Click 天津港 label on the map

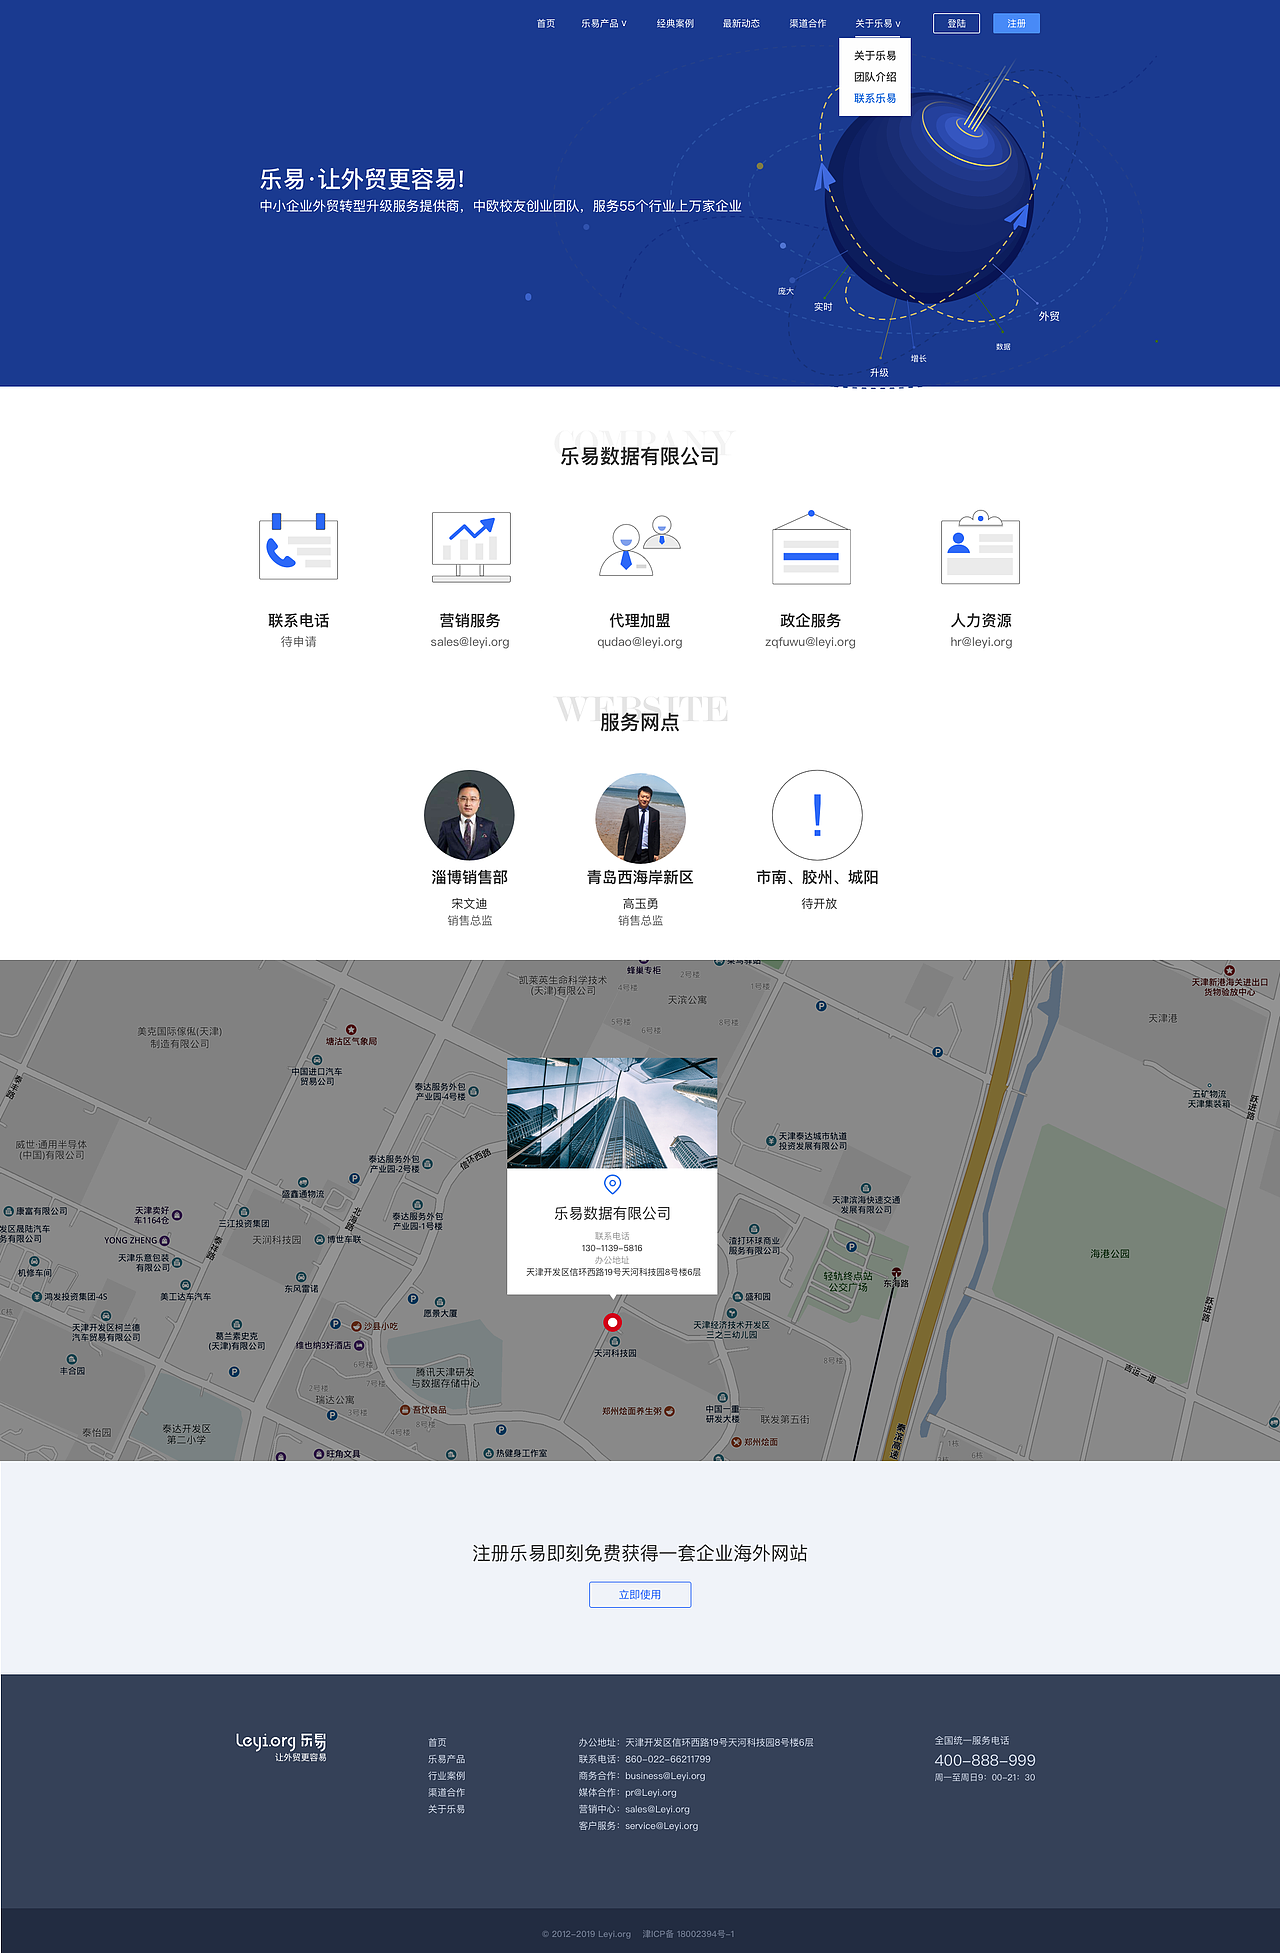click(1163, 1018)
